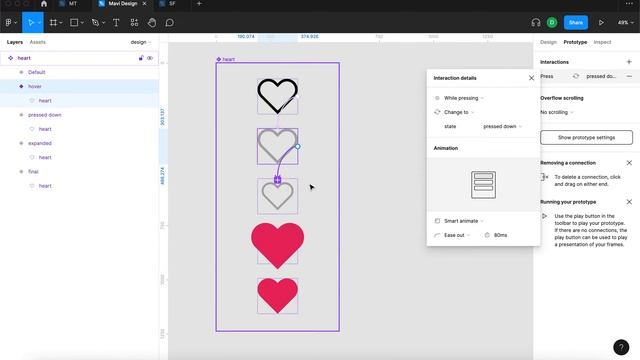
Task: Click the large red expanded heart
Action: tap(278, 246)
